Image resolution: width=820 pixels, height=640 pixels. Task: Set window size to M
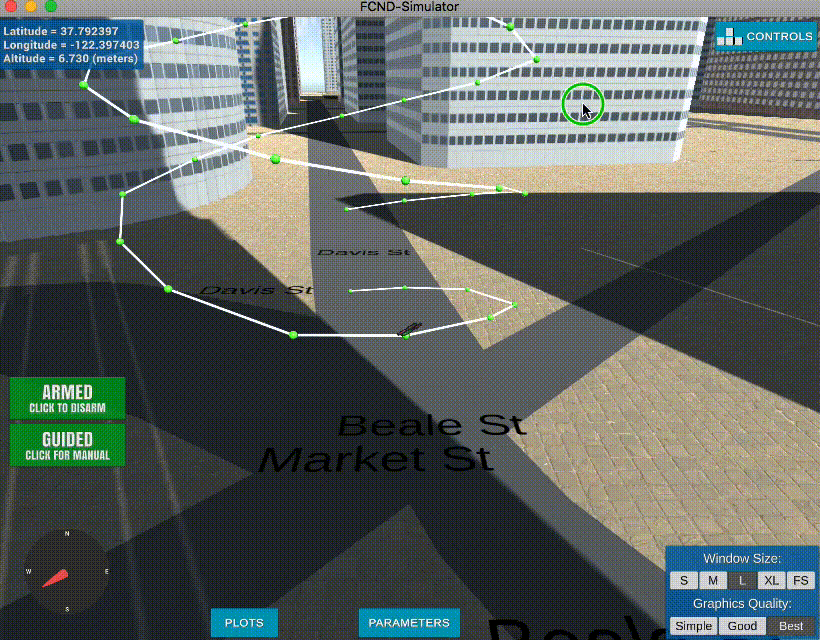713,580
